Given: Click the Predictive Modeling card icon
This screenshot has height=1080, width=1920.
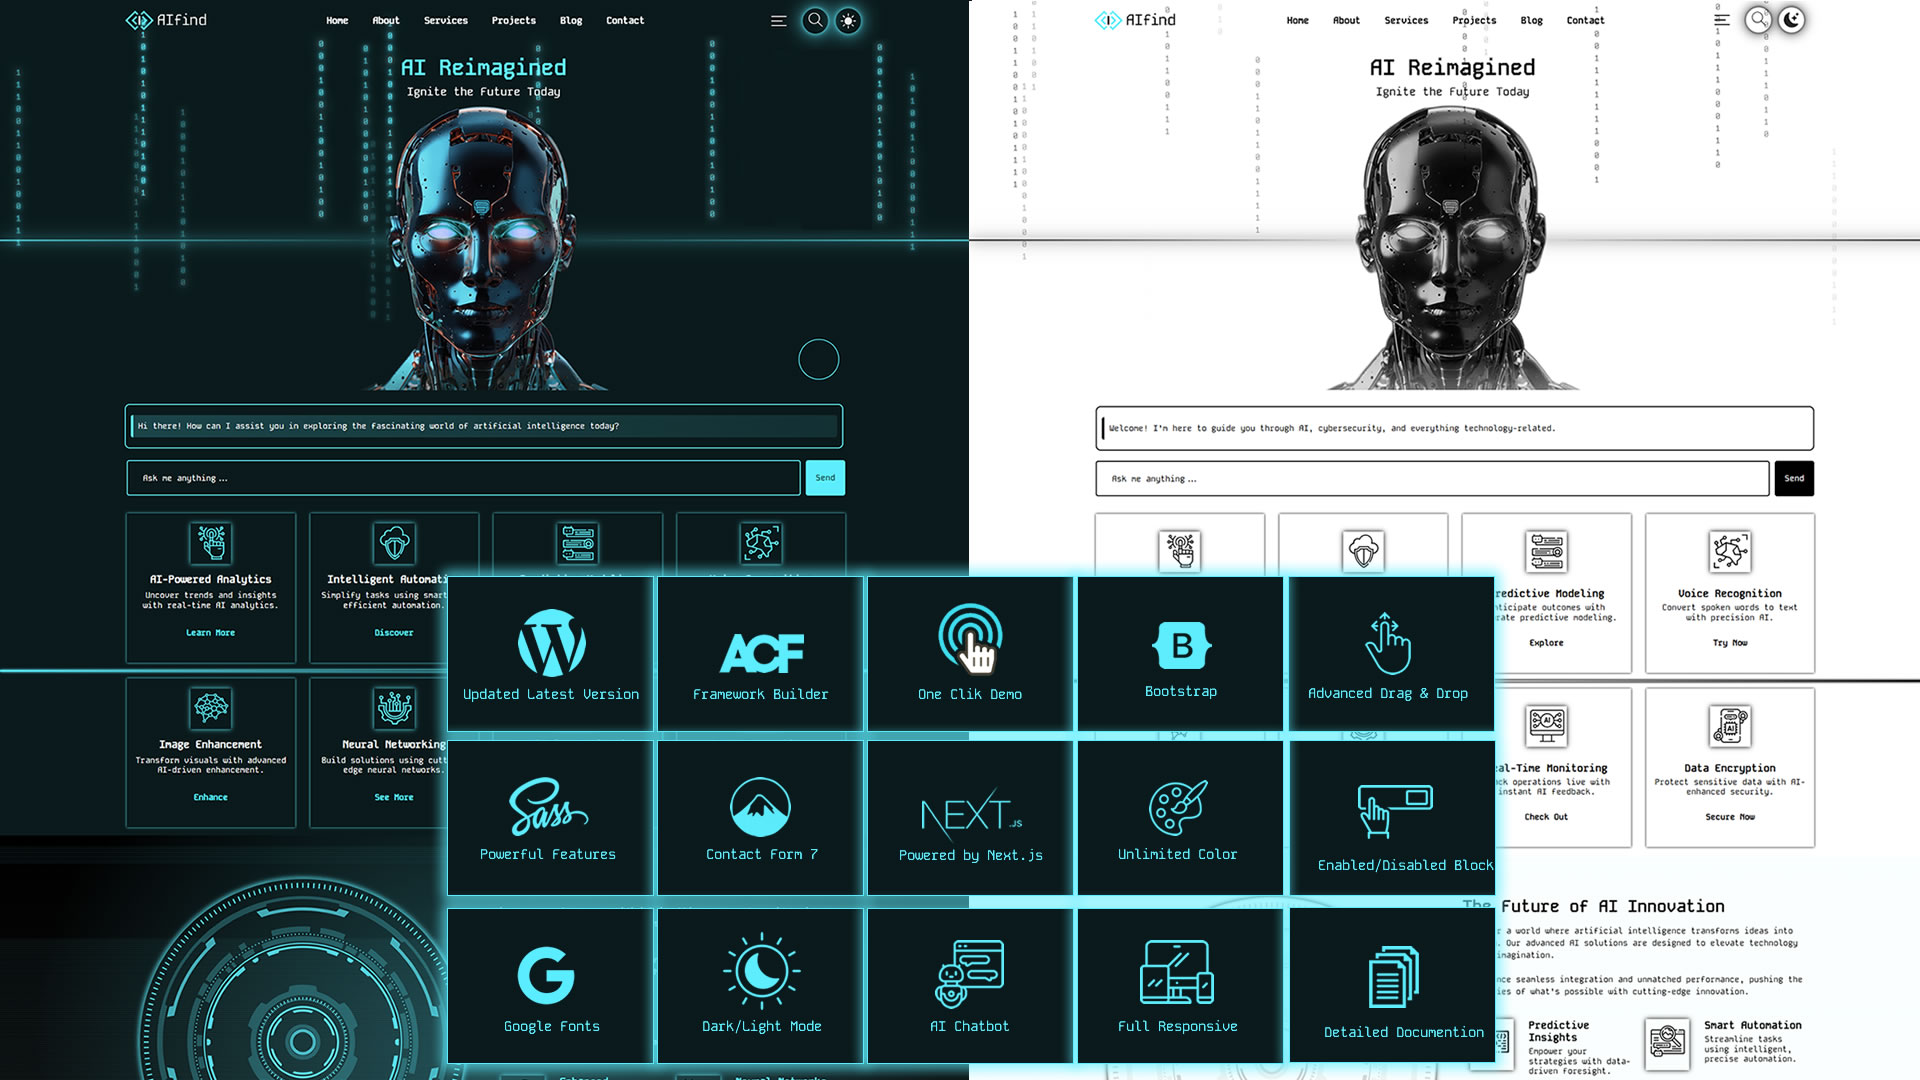Looking at the screenshot, I should click(x=1547, y=551).
